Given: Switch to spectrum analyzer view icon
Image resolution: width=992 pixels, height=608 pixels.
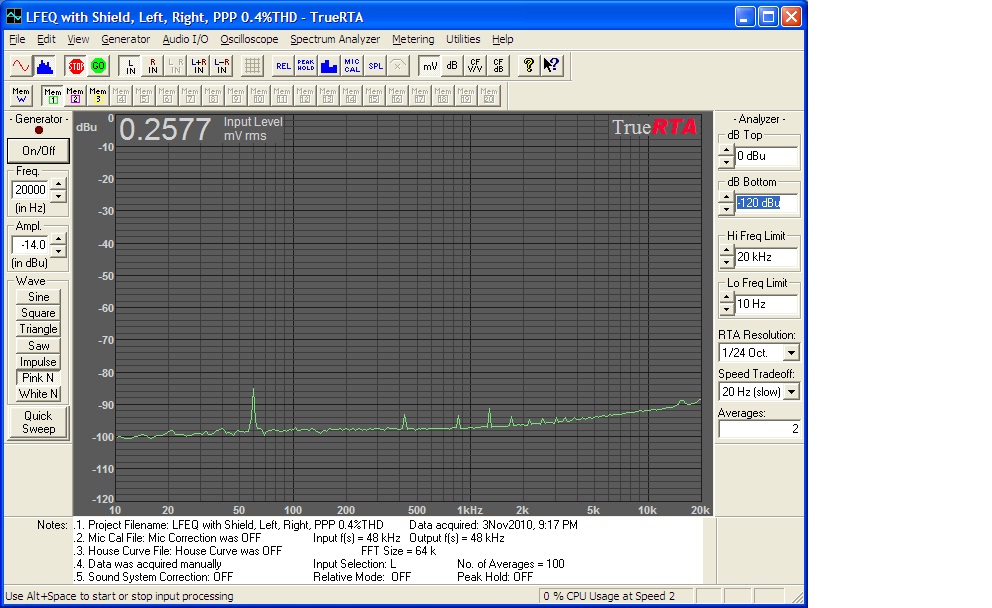Looking at the screenshot, I should click(44, 66).
